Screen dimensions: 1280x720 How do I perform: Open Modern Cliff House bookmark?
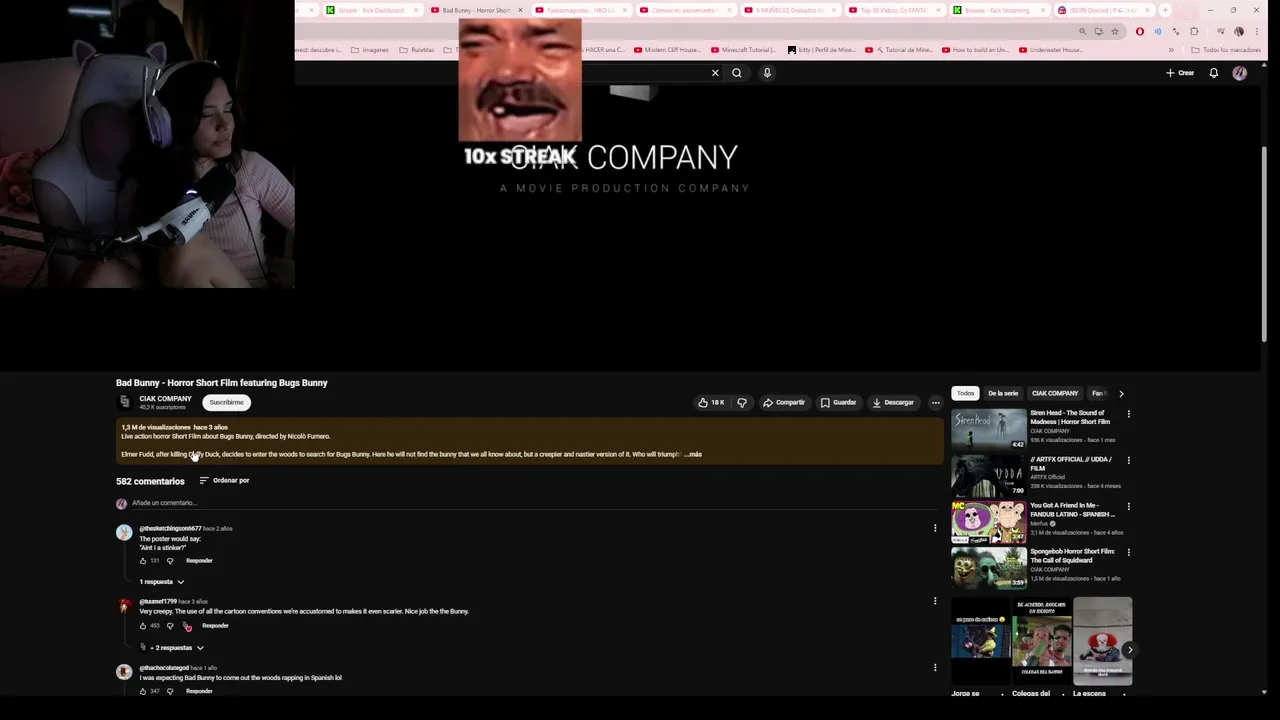tap(667, 50)
